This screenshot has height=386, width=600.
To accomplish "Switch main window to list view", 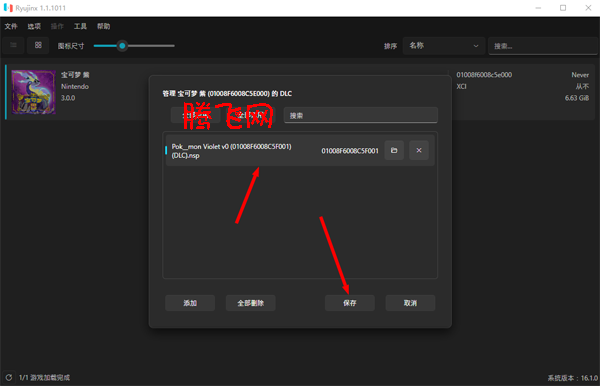I will 13,46.
